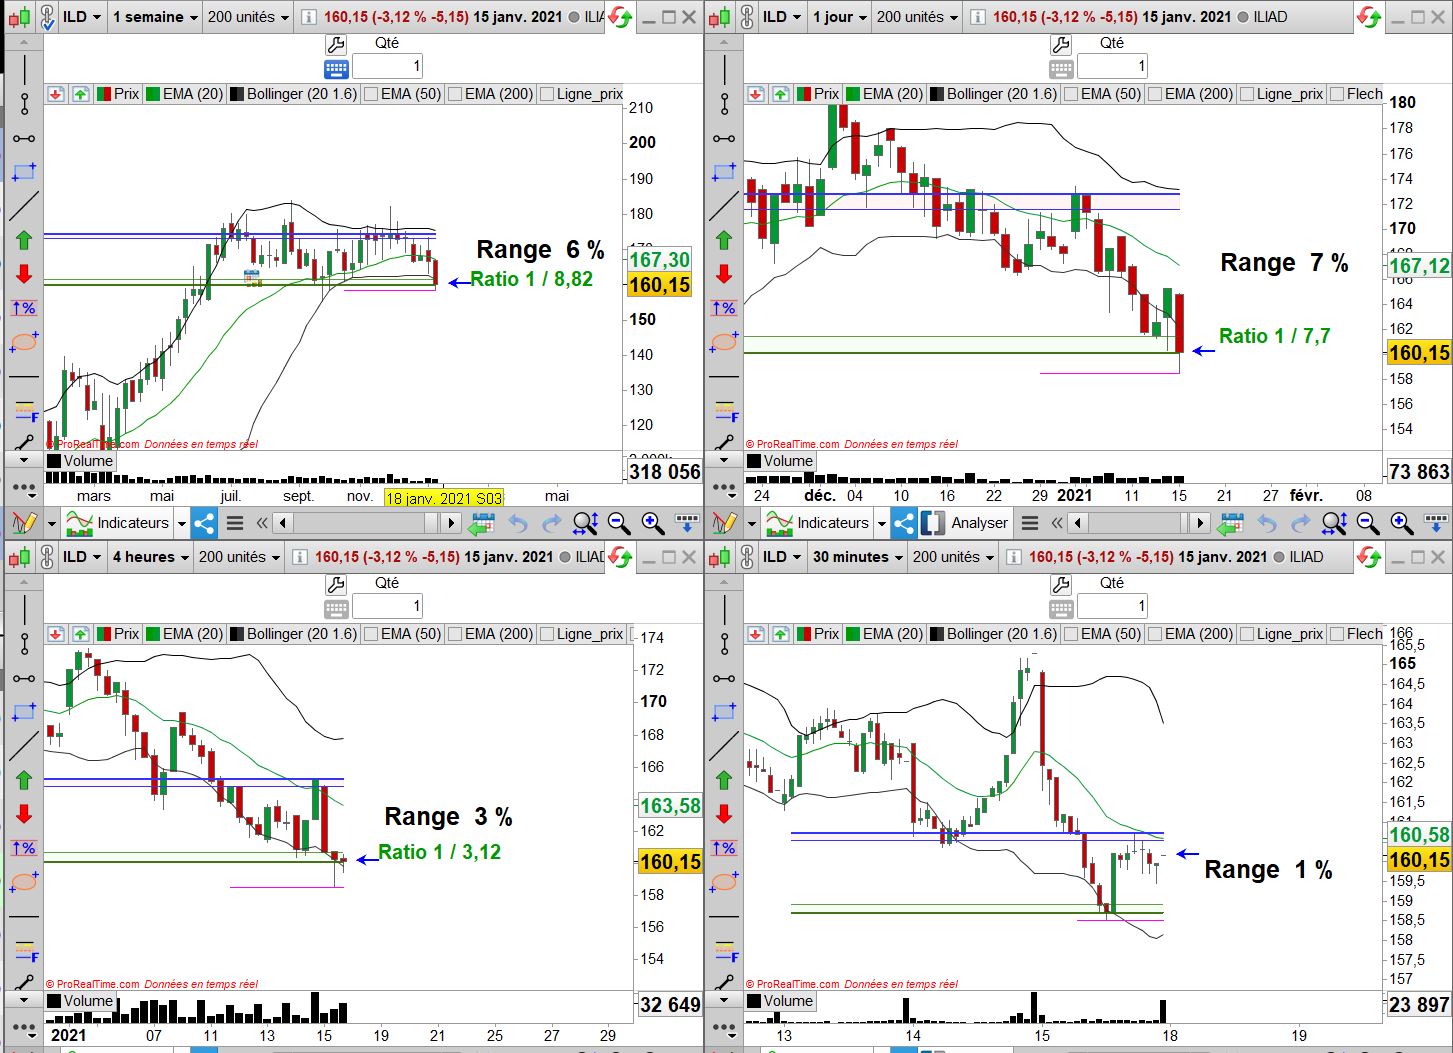The height and width of the screenshot is (1053, 1453).
Task: Expand the arrow beside Indicateurs in 1 semaine toolbar
Action: (181, 523)
